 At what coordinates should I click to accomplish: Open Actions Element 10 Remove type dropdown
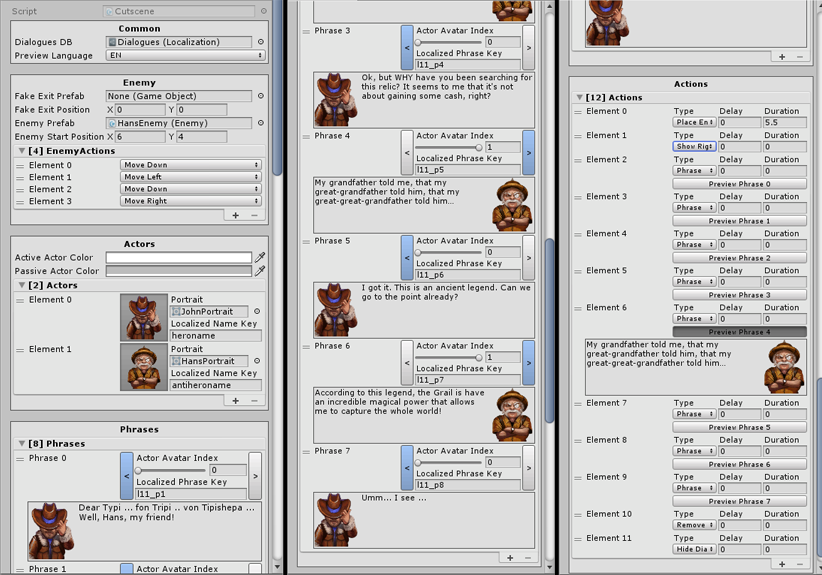pos(694,525)
